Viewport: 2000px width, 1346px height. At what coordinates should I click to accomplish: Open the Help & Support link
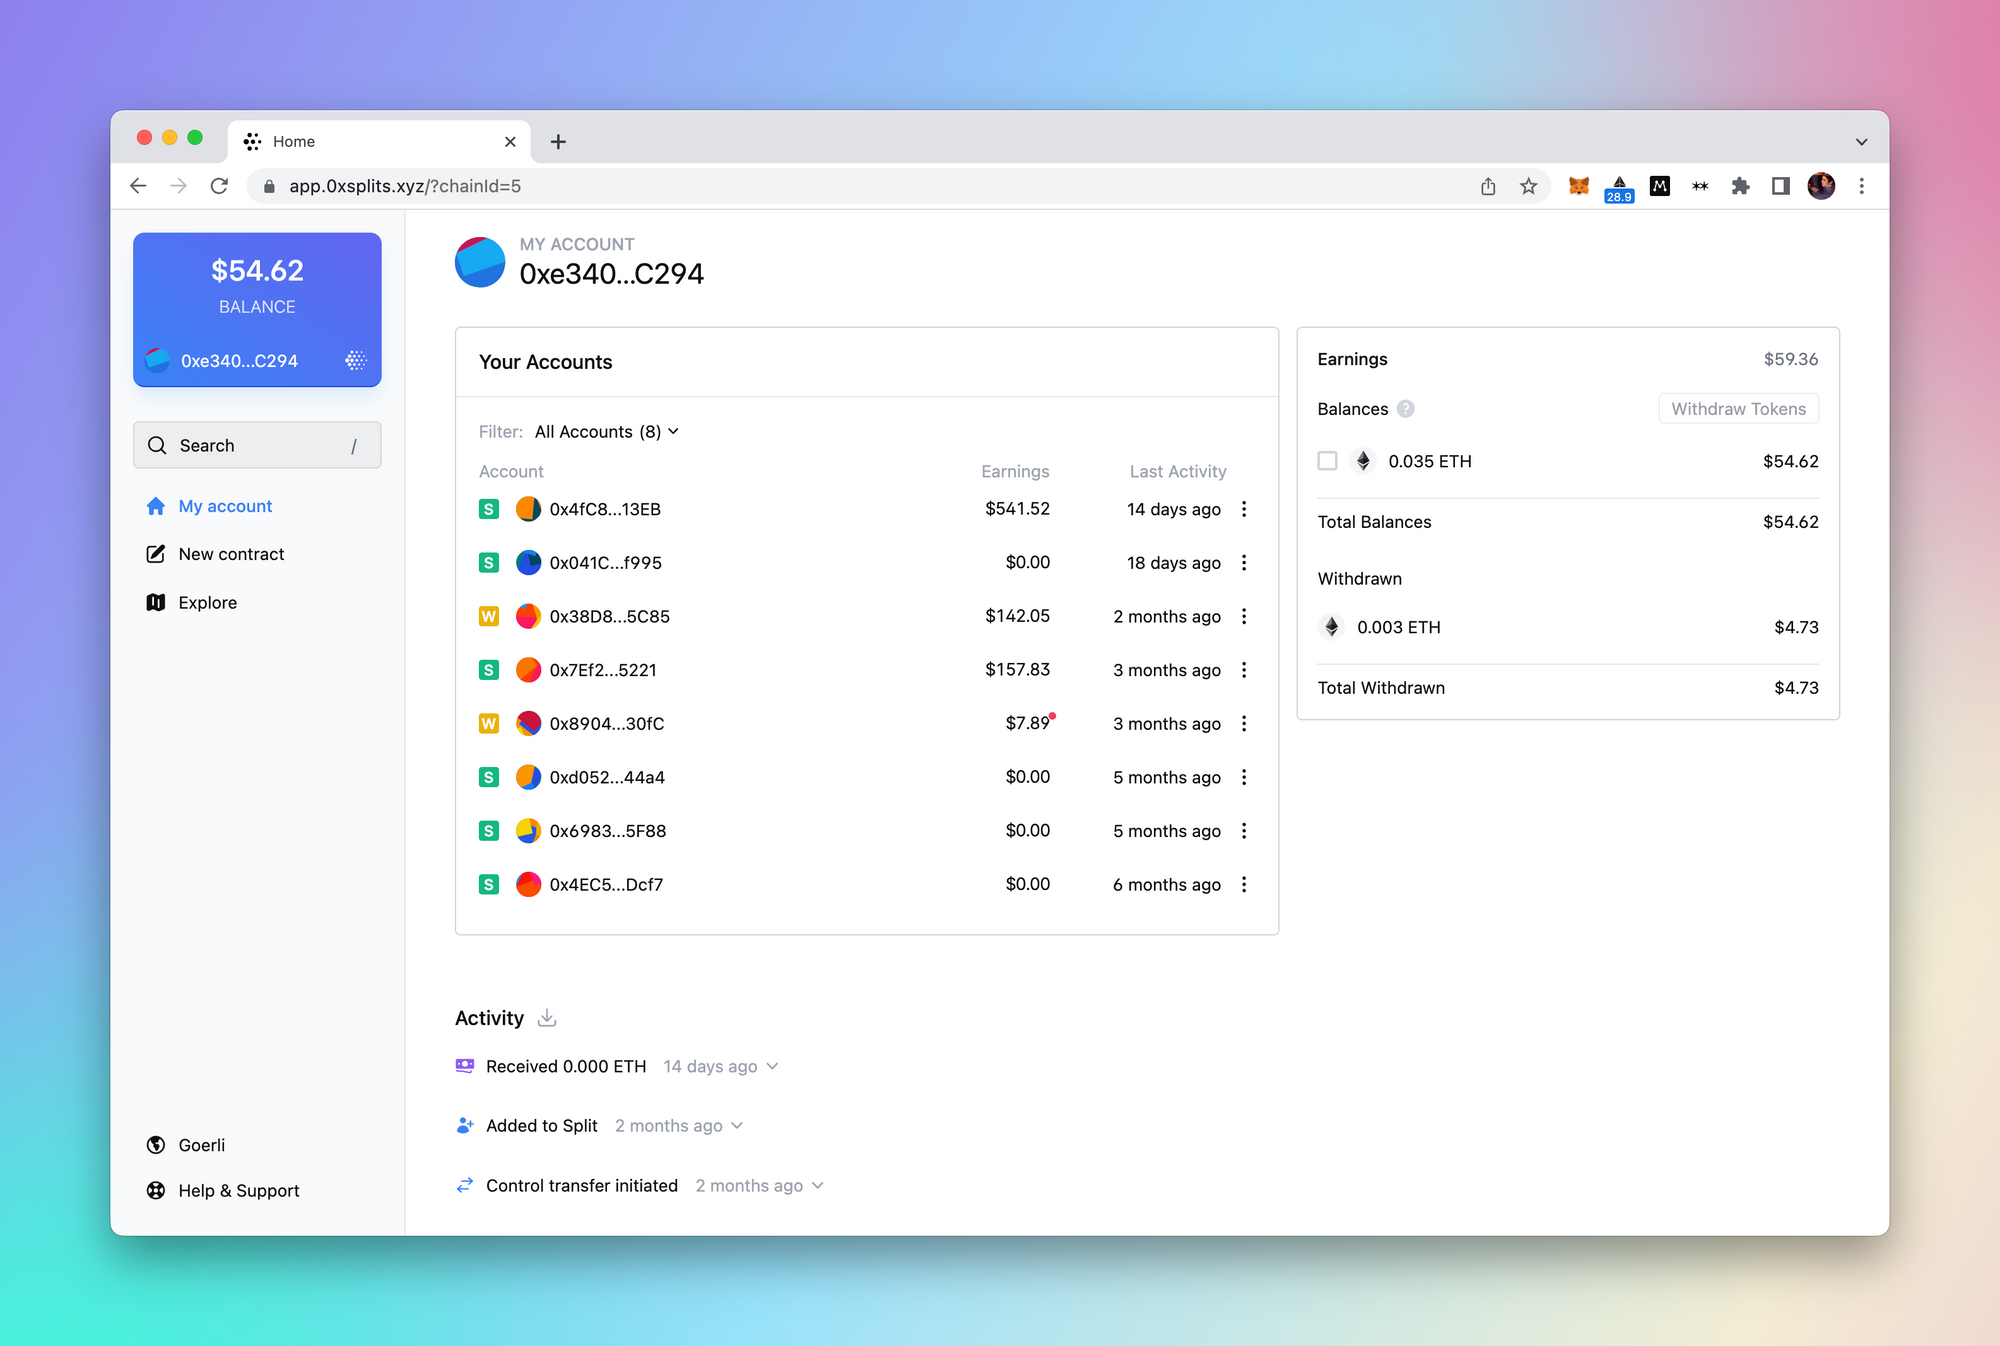[238, 1190]
